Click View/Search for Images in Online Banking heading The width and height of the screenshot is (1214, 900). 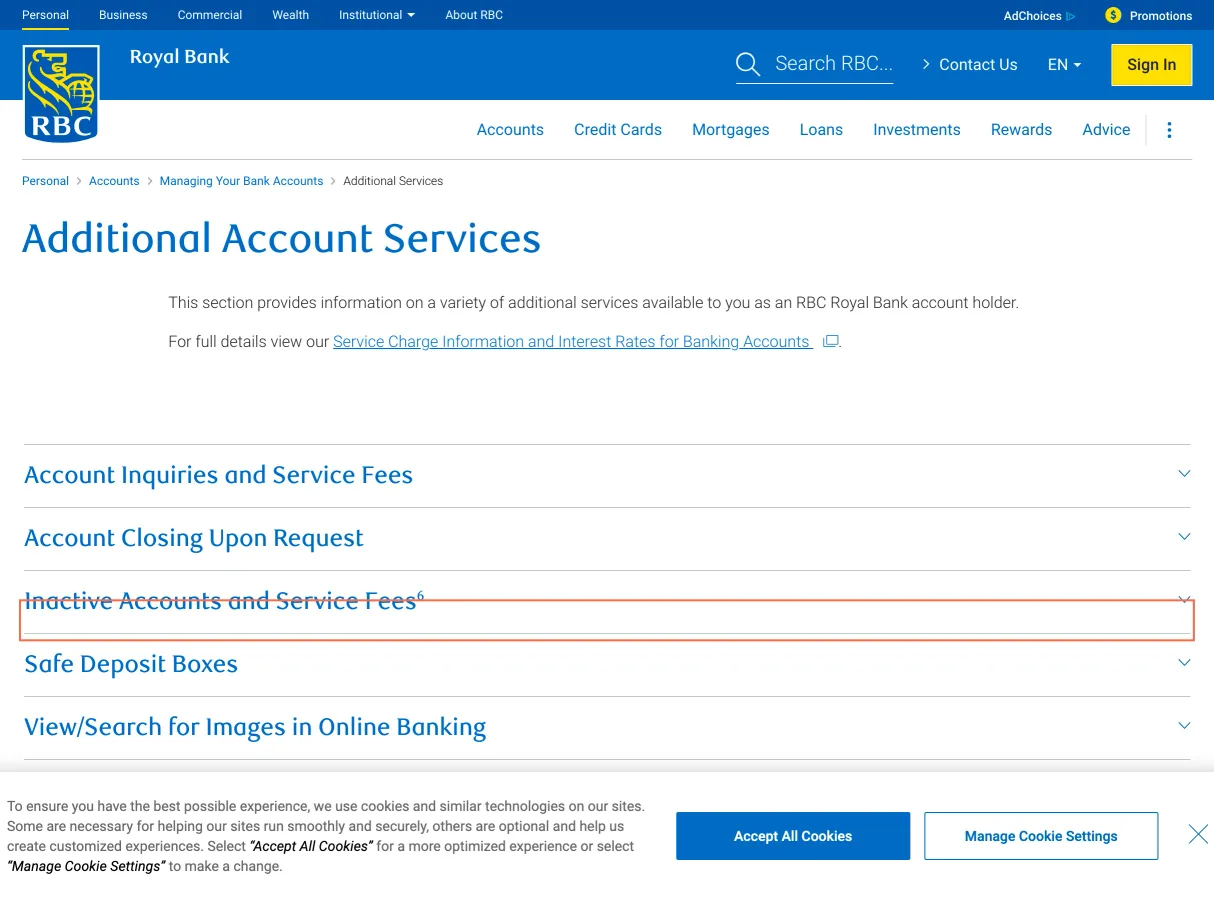(x=255, y=728)
